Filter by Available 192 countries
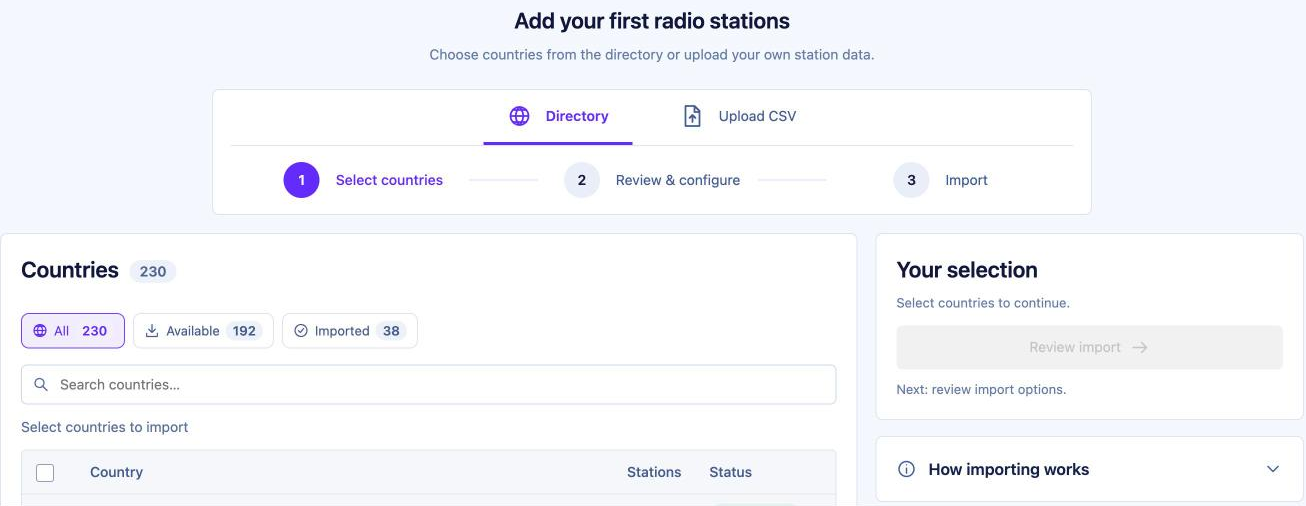This screenshot has height=506, width=1306. click(x=203, y=331)
